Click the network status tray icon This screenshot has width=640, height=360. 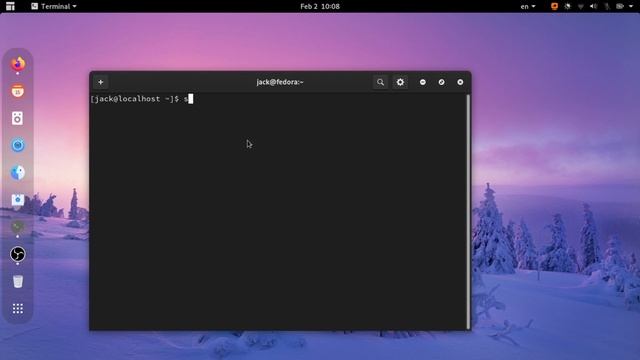point(580,6)
